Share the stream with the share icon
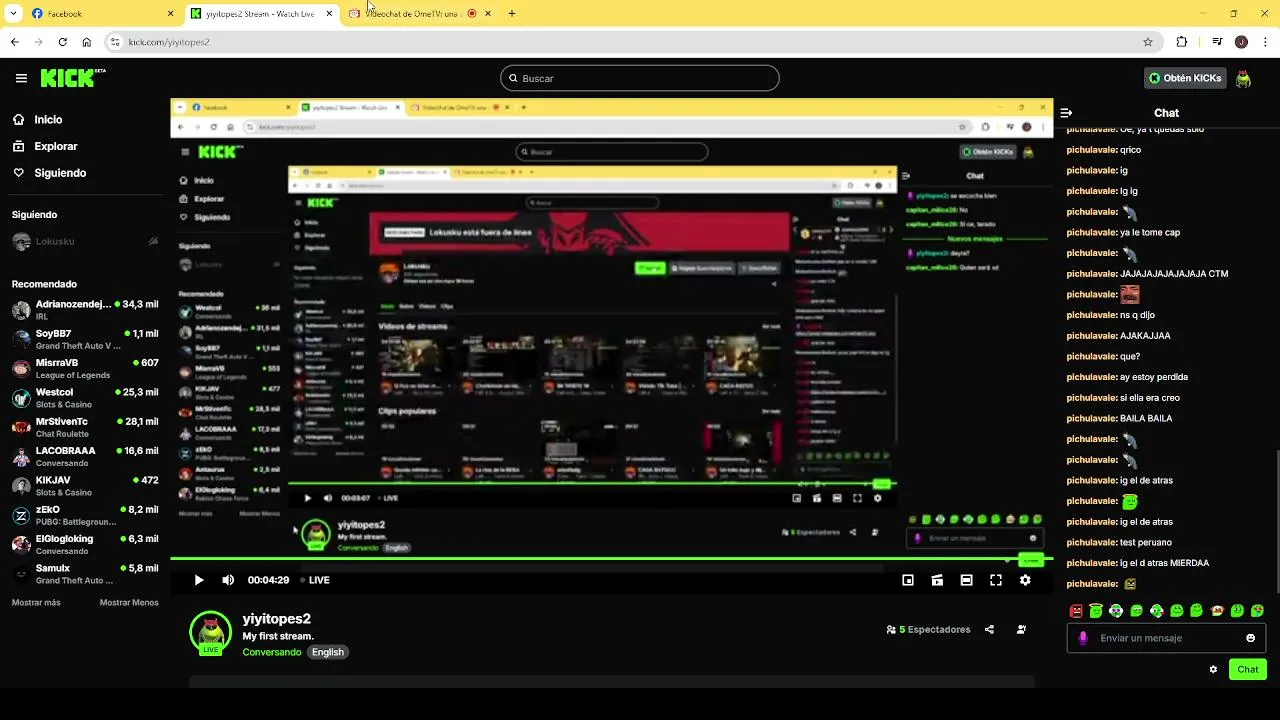Screen dimensions: 1280x720 click(x=989, y=630)
